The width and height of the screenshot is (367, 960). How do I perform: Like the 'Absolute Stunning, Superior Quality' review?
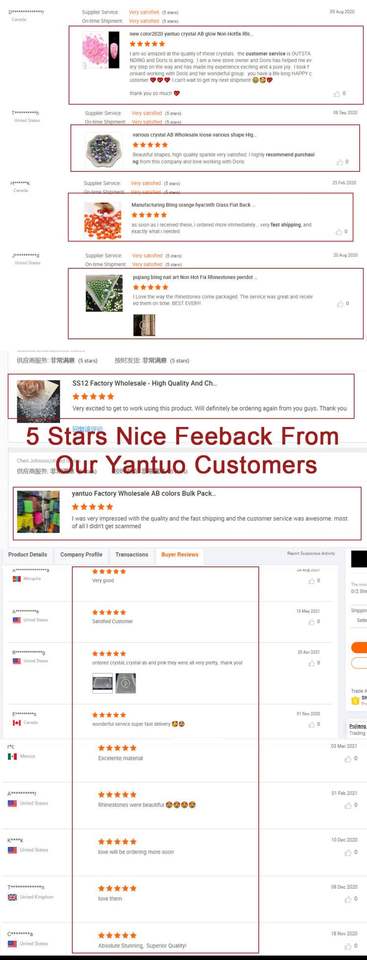[347, 946]
